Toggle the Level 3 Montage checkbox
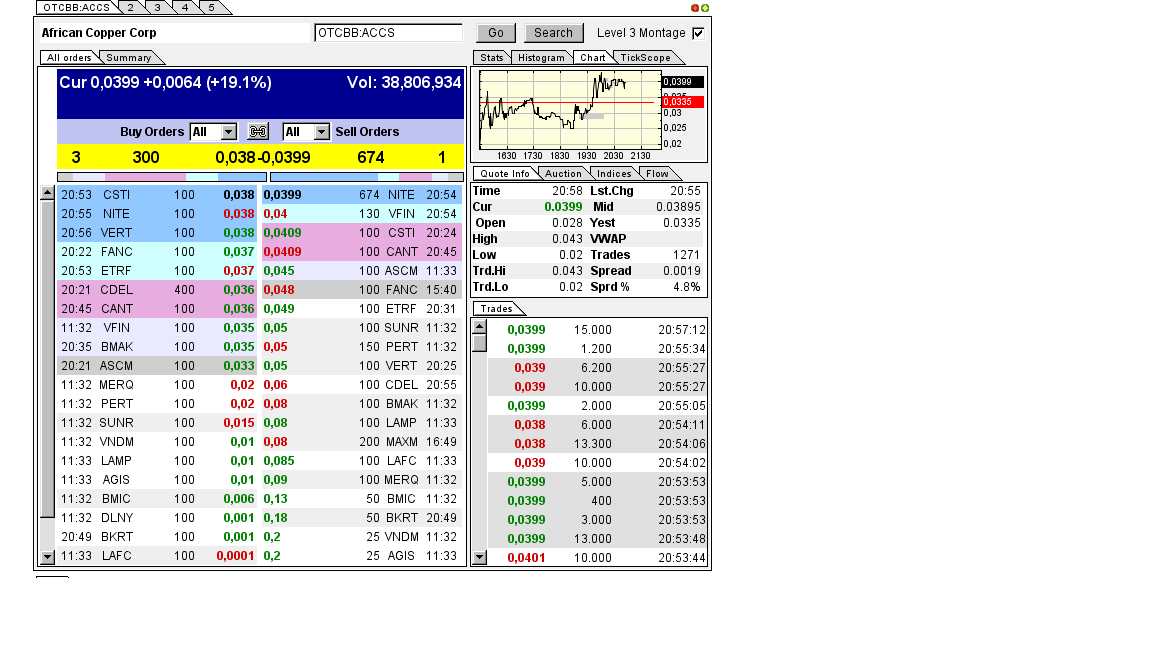The height and width of the screenshot is (648, 1152). (699, 33)
